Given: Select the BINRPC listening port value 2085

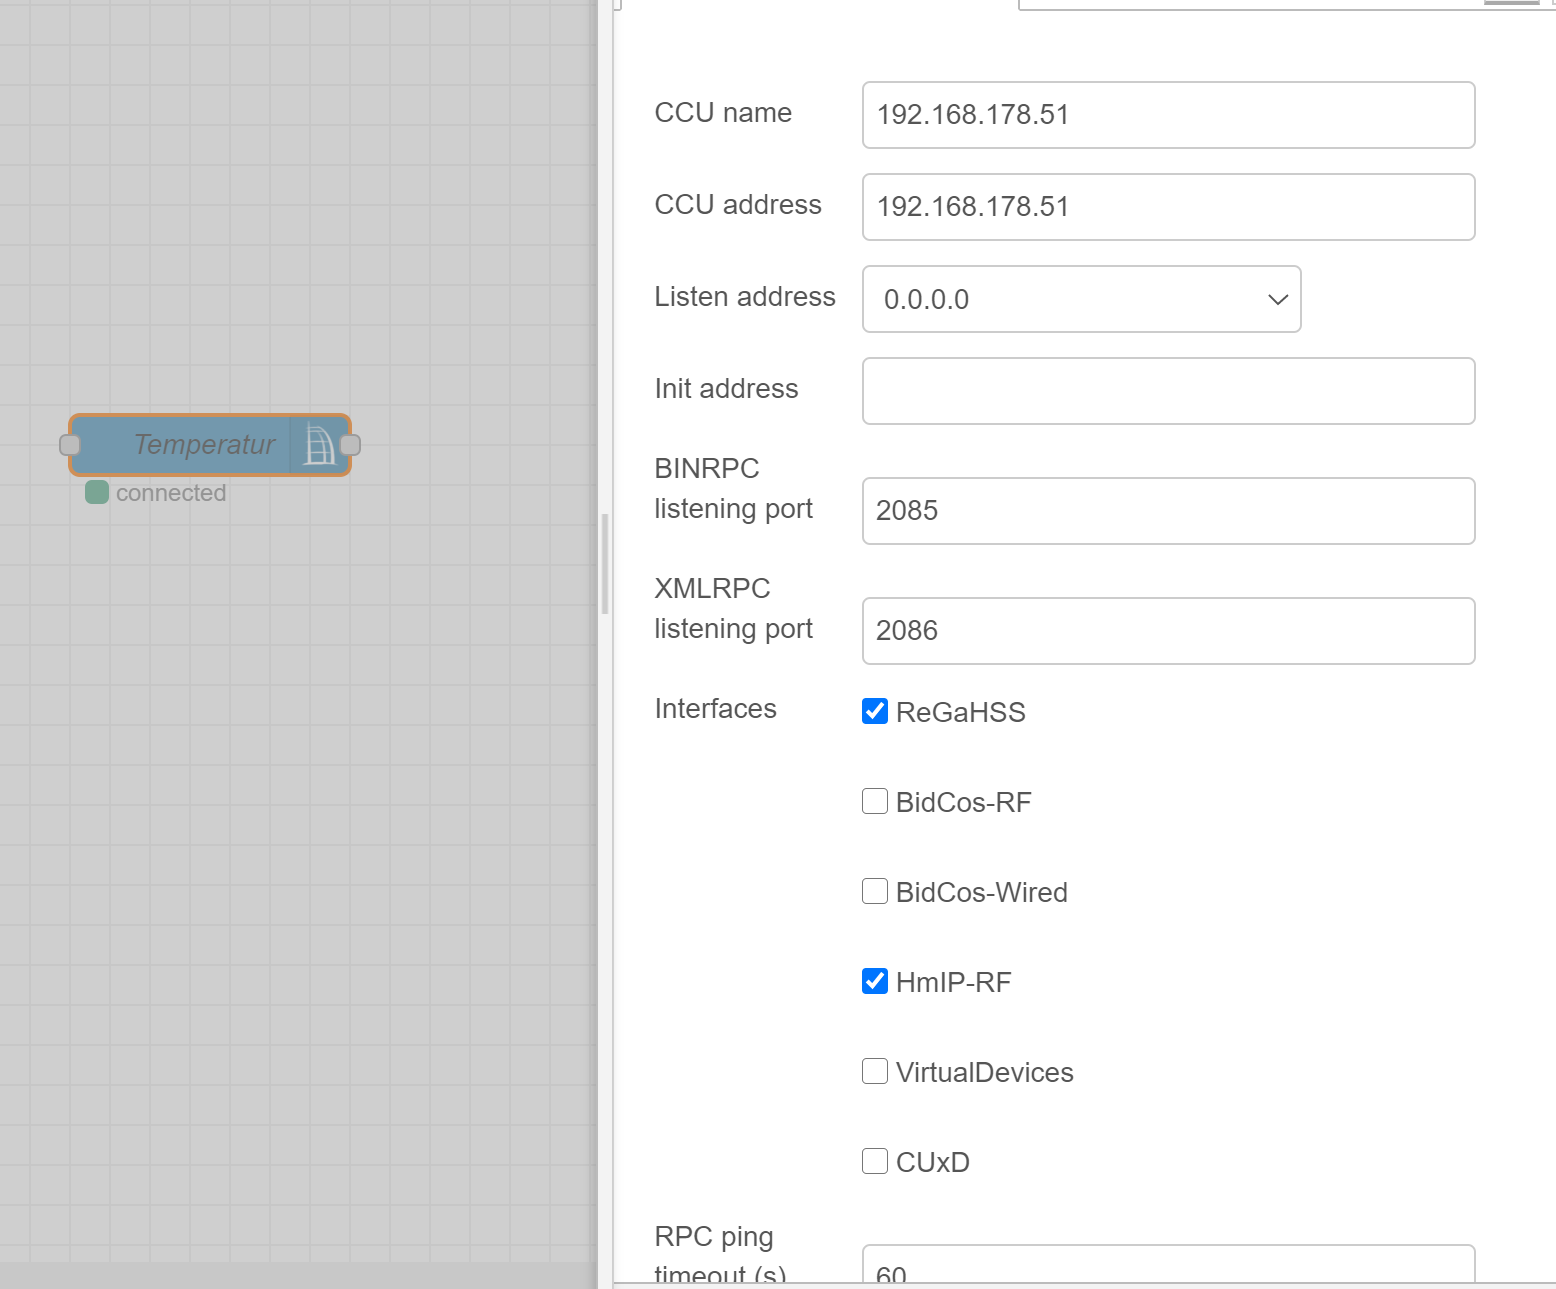Looking at the screenshot, I should point(1168,511).
